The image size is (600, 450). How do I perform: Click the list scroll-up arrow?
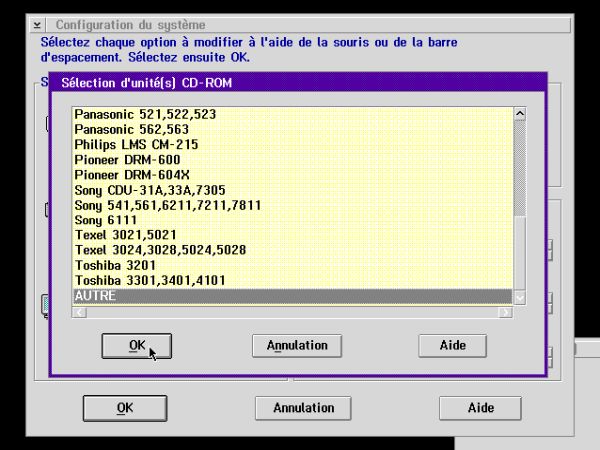[x=520, y=114]
